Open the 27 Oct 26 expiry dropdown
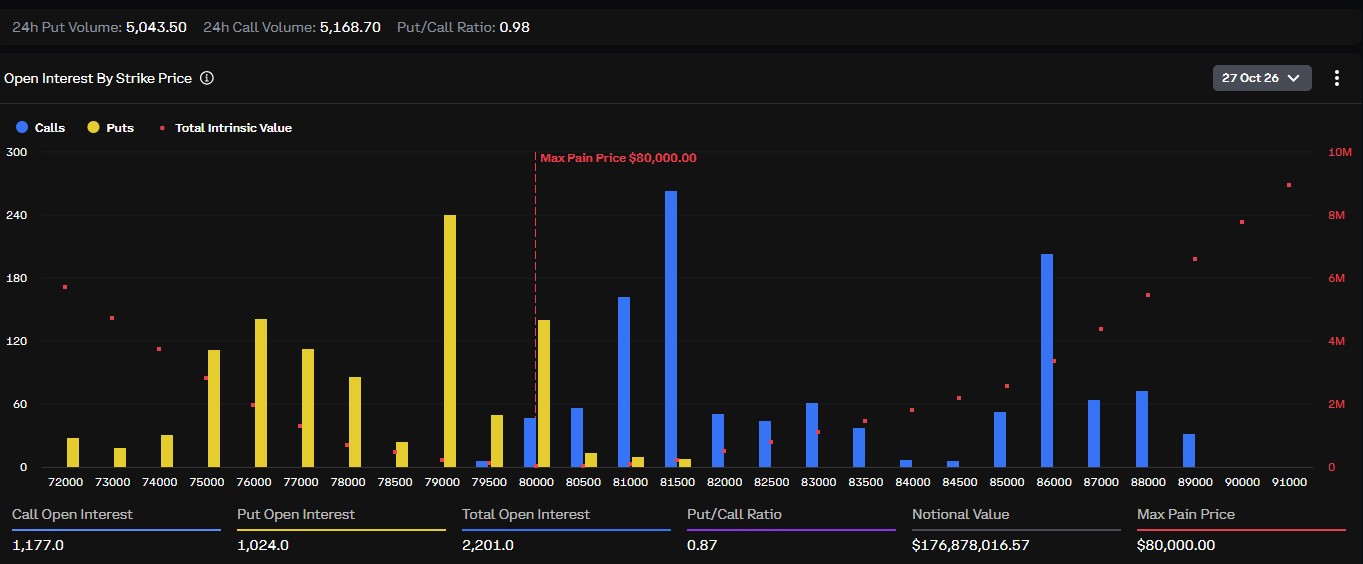Image resolution: width=1363 pixels, height=564 pixels. pyautogui.click(x=1262, y=78)
